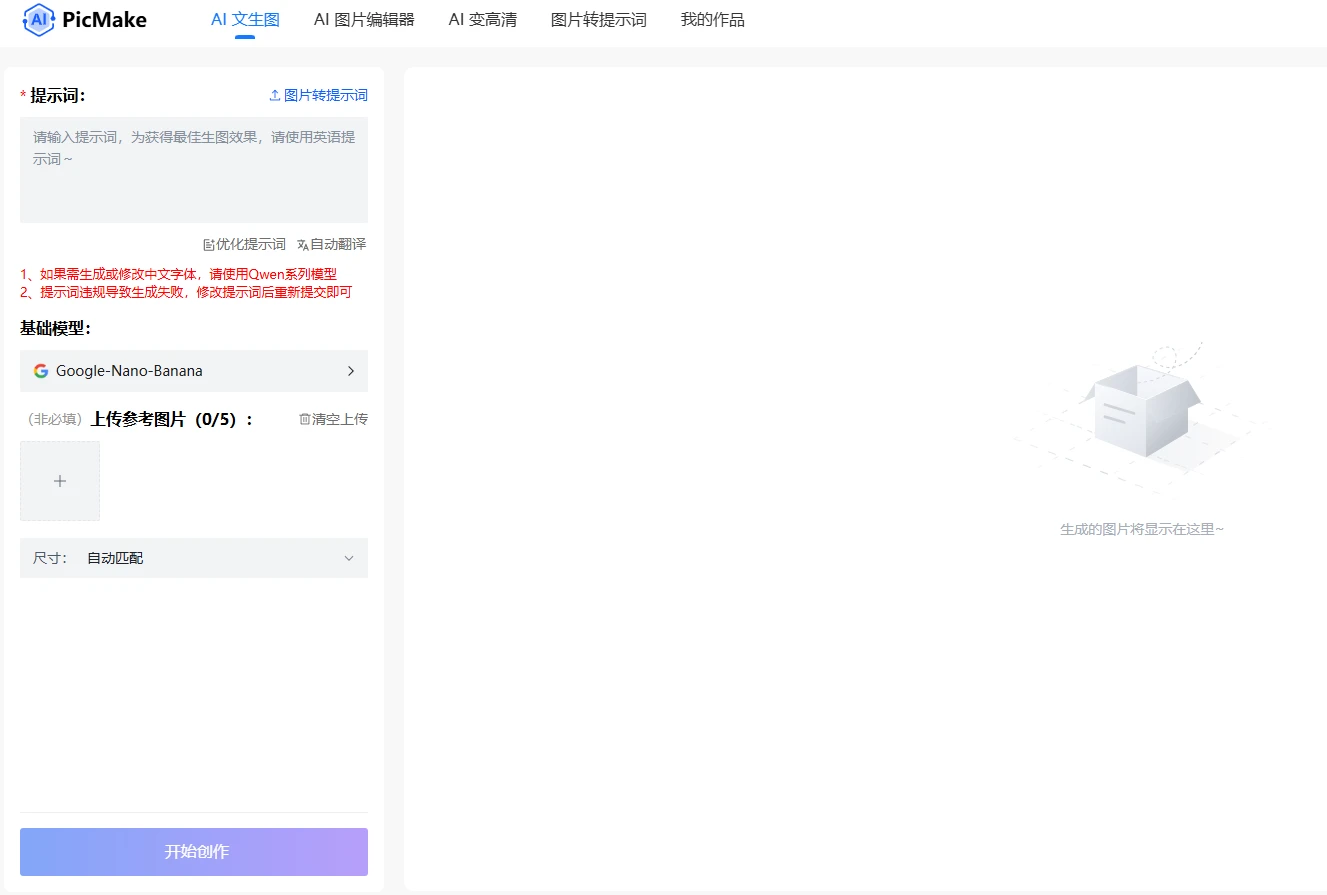Screen dimensions: 1327x895
Task: Select the 图片转提示词 nav item
Action: pos(599,19)
